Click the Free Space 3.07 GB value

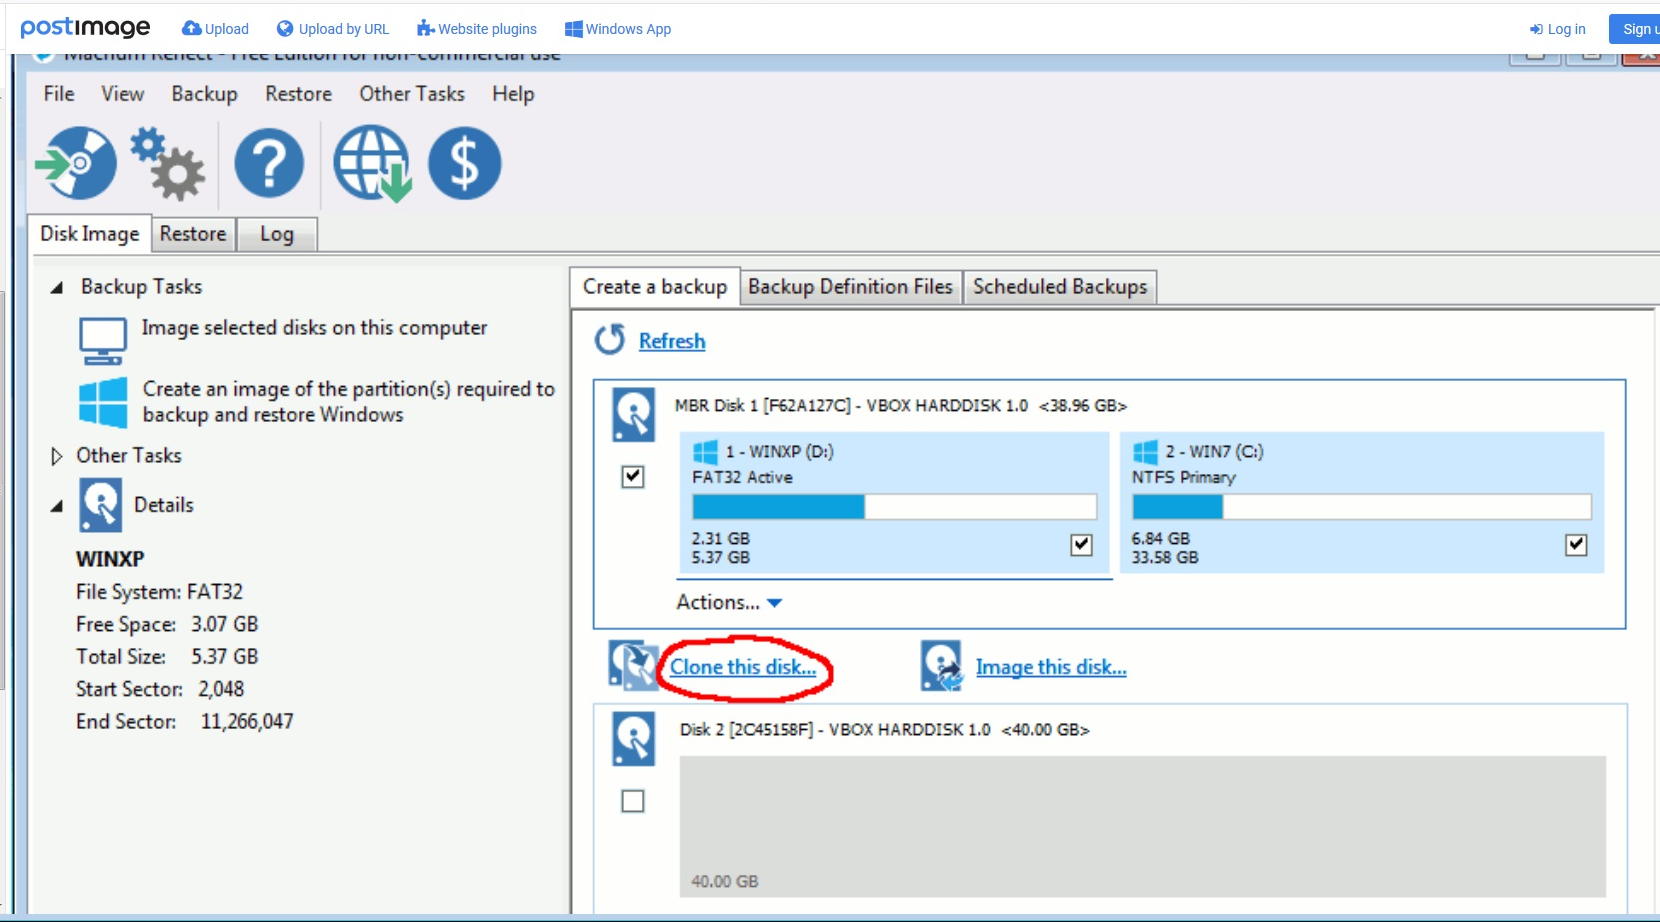click(x=225, y=624)
